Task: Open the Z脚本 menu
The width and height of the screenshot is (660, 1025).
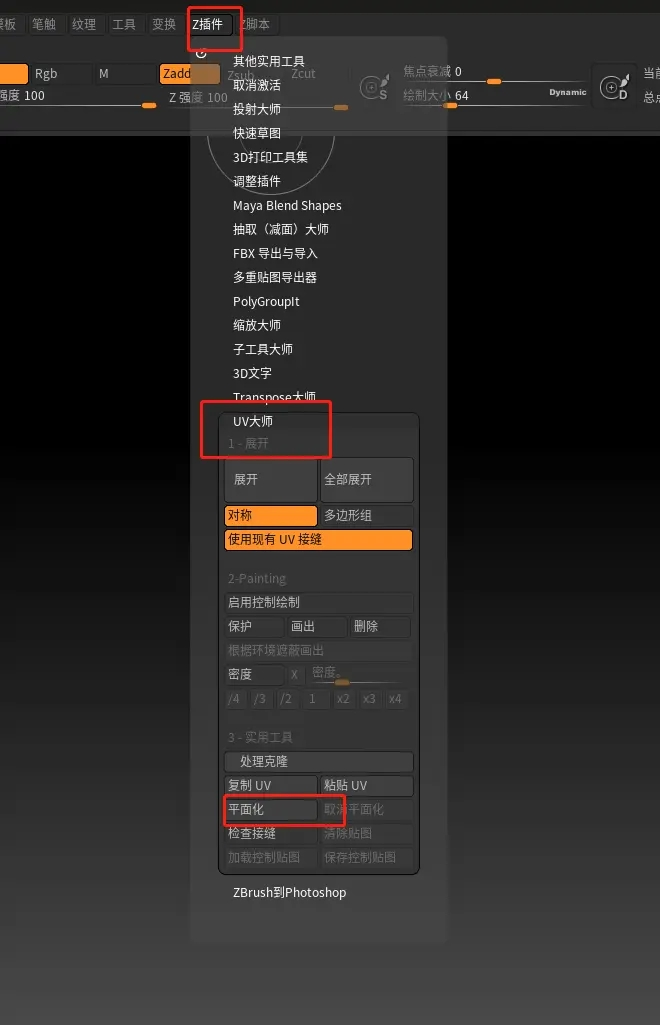Action: [x=255, y=24]
